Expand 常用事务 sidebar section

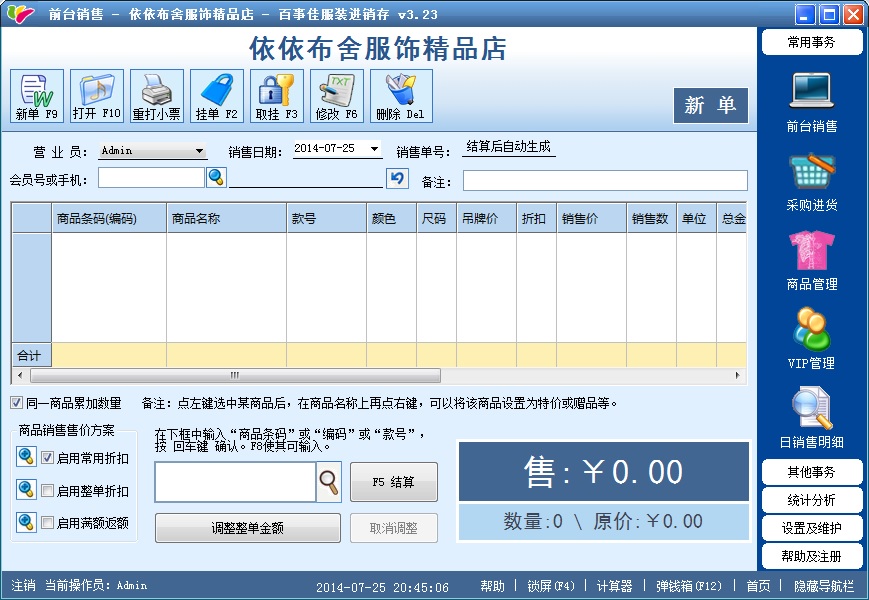tap(812, 42)
